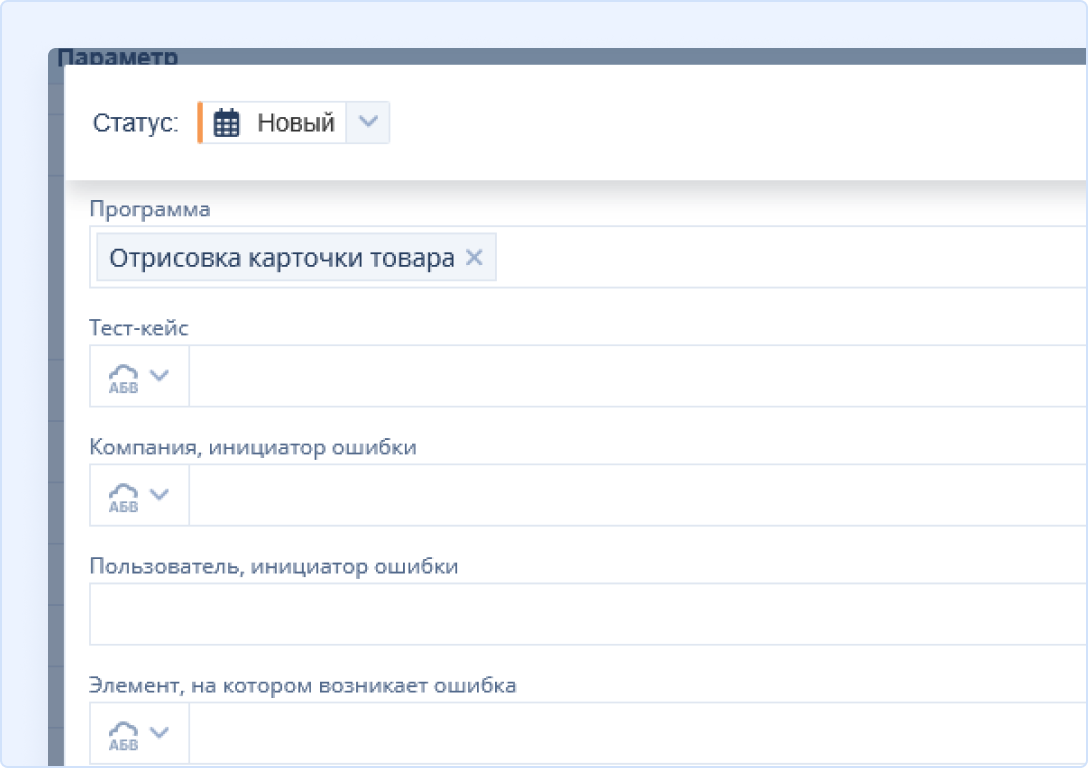The image size is (1088, 768).
Task: Click the Параметр column header
Action: [x=118, y=58]
